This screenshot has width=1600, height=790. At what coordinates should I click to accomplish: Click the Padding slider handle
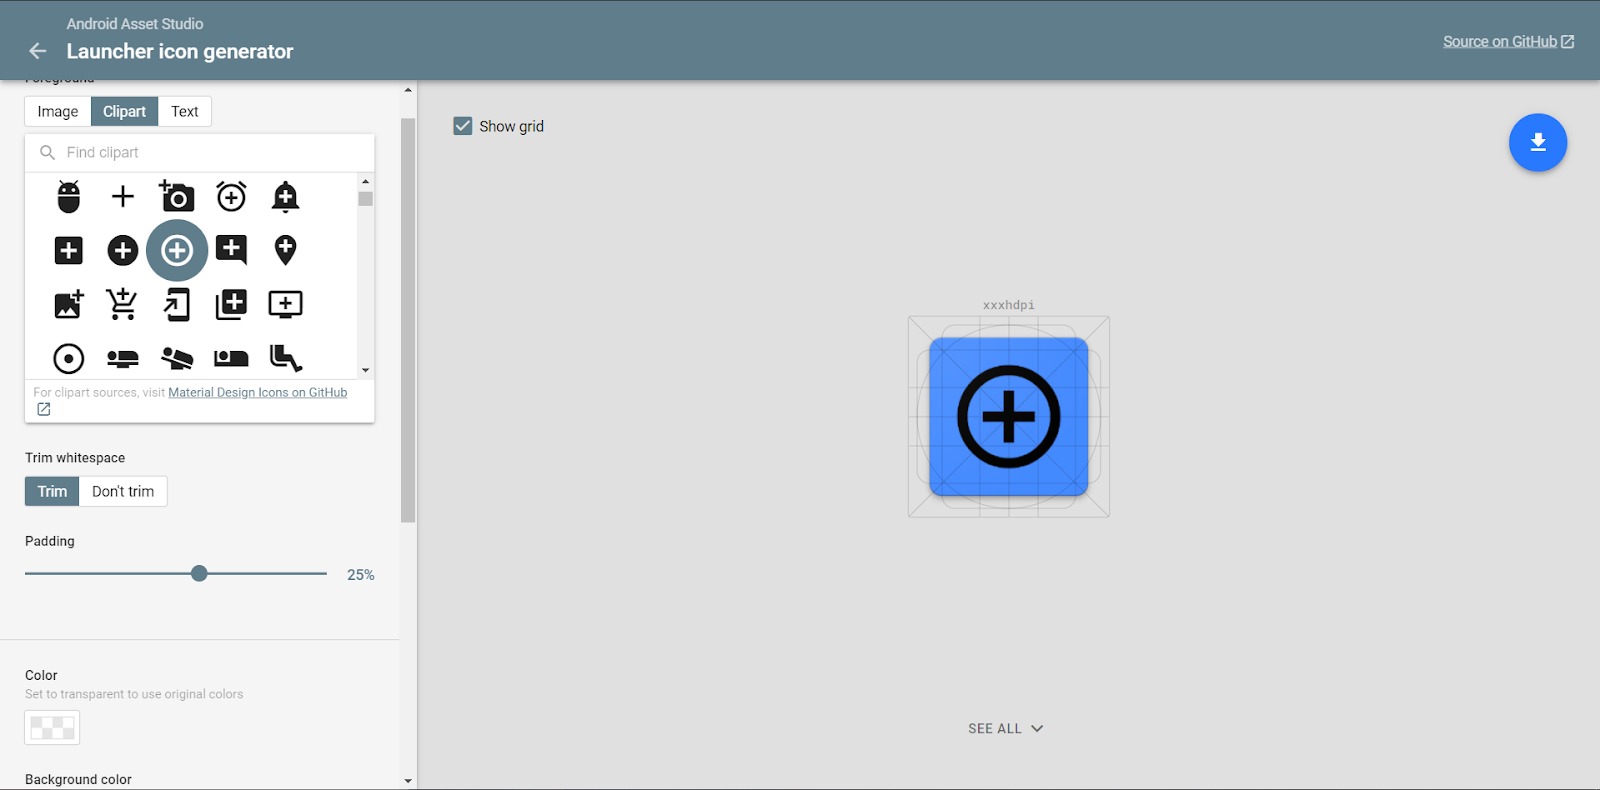pos(199,573)
